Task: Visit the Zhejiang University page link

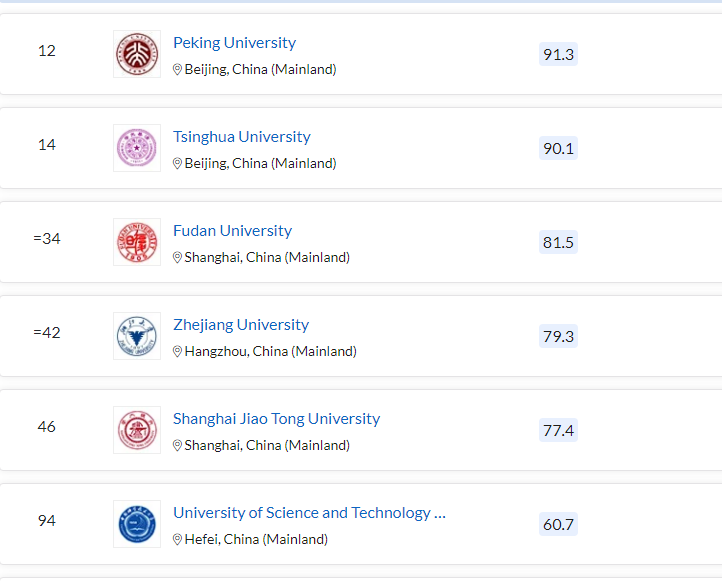Action: pos(240,325)
